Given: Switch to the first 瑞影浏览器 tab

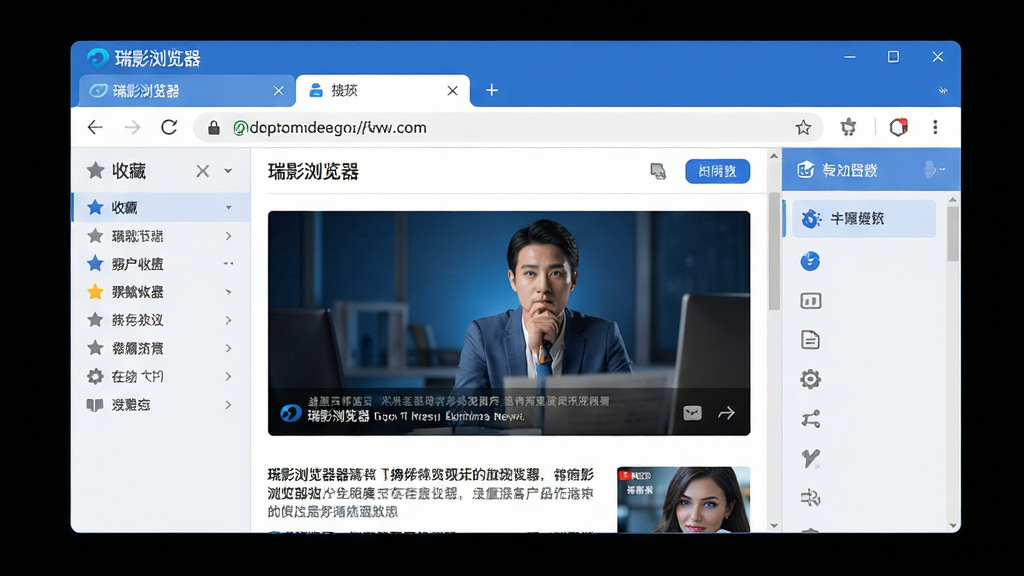Looking at the screenshot, I should pyautogui.click(x=186, y=91).
